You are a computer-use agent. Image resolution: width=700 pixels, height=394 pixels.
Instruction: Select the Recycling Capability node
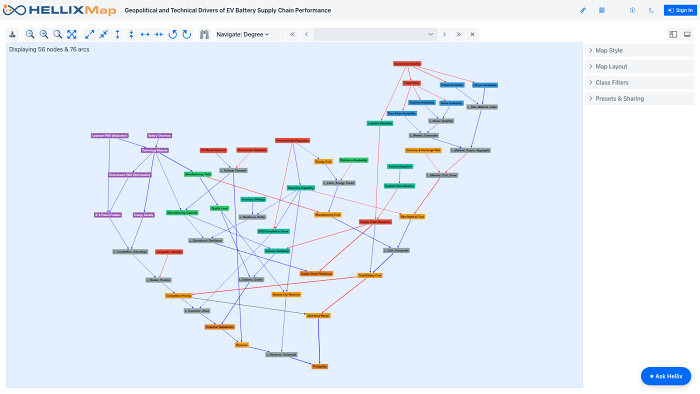[x=300, y=188]
